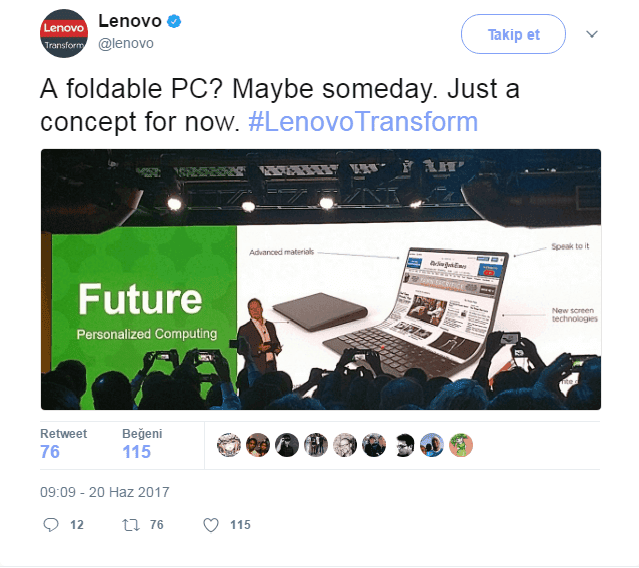
Task: View the Retweet 76 count list
Action: 64,444
